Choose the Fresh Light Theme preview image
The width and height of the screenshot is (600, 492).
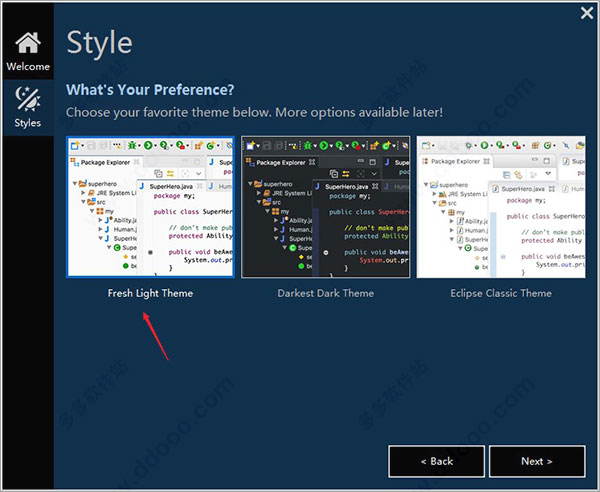coord(150,207)
